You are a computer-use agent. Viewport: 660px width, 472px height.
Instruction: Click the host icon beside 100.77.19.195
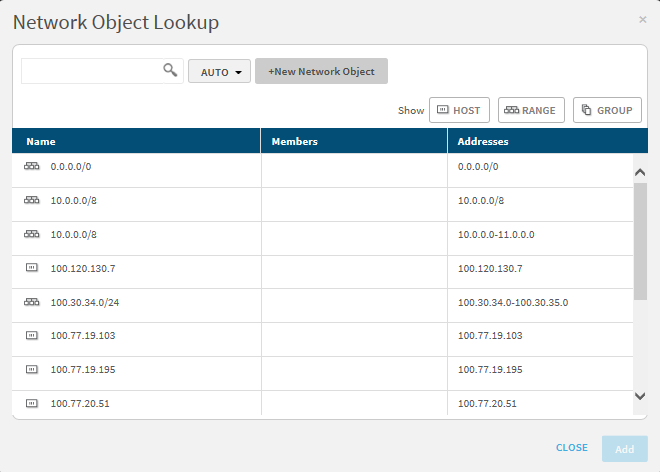(31, 370)
